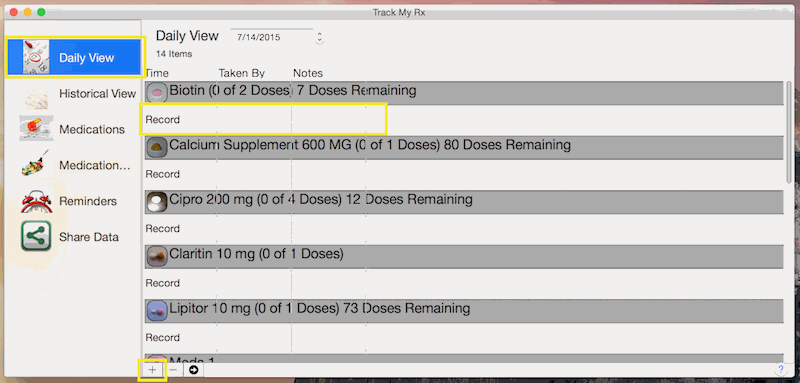This screenshot has width=800, height=383.
Task: Open the Medications pill bottle icon
Action: point(36,129)
